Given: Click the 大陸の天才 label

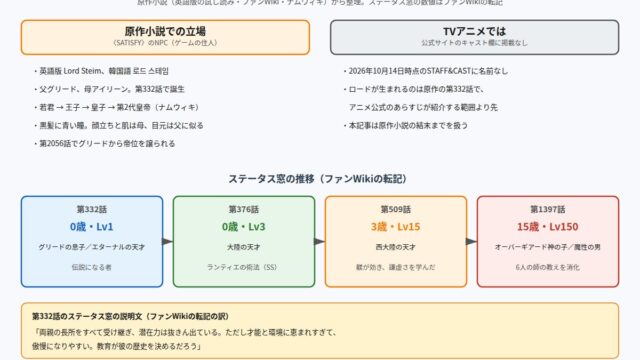Looking at the screenshot, I should pyautogui.click(x=244, y=247).
